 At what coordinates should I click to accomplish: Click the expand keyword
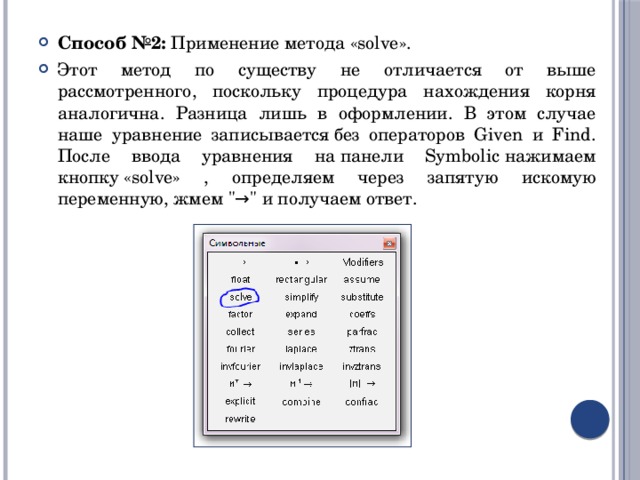tap(301, 315)
